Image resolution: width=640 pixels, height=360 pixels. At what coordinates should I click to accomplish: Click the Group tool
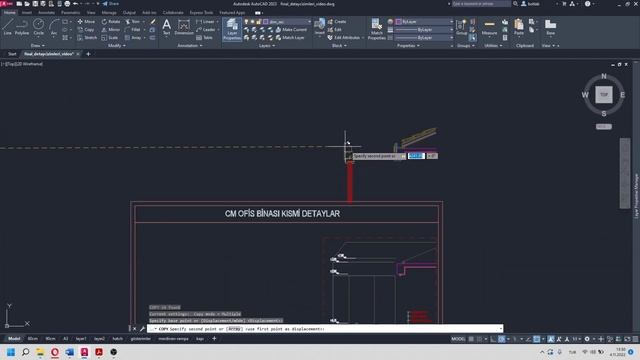coord(461,27)
